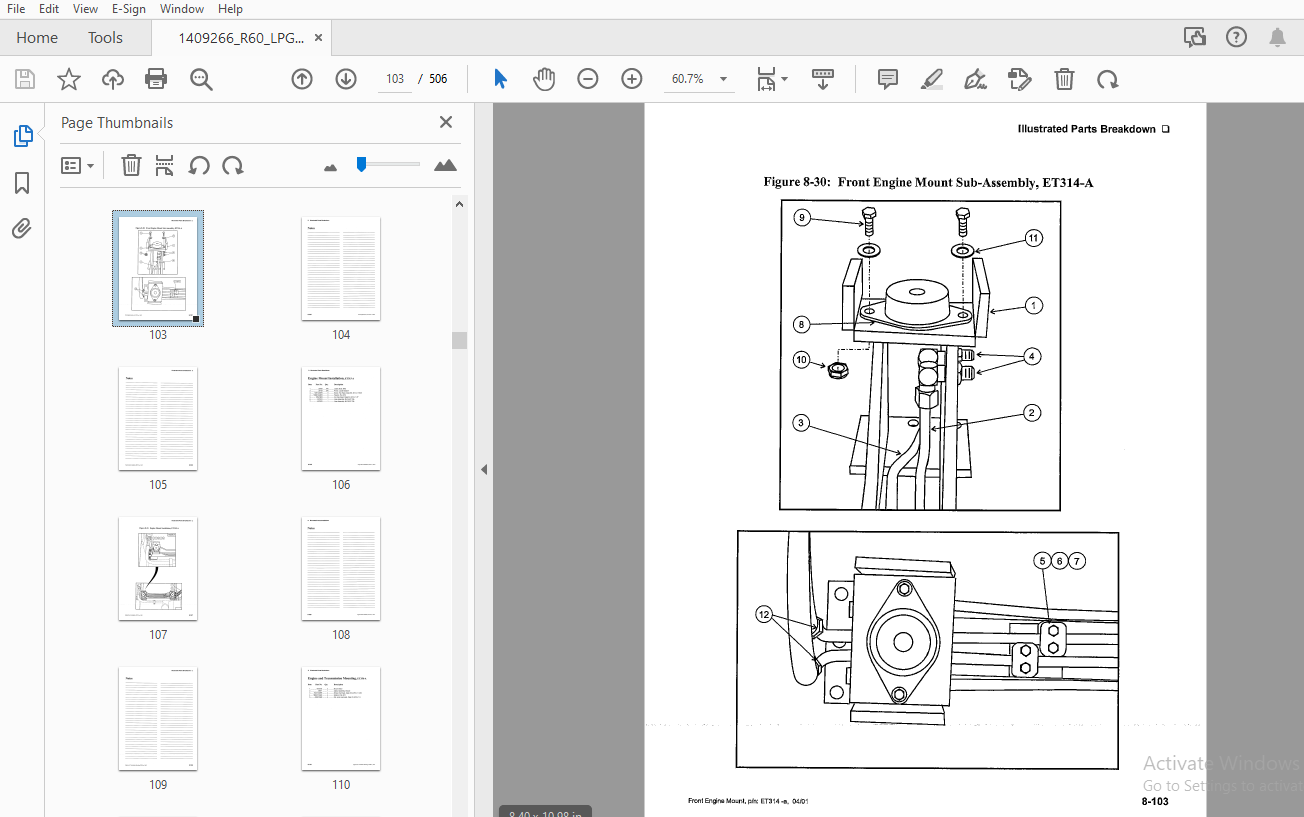Switch to the Tools tab
1304x817 pixels.
105,38
